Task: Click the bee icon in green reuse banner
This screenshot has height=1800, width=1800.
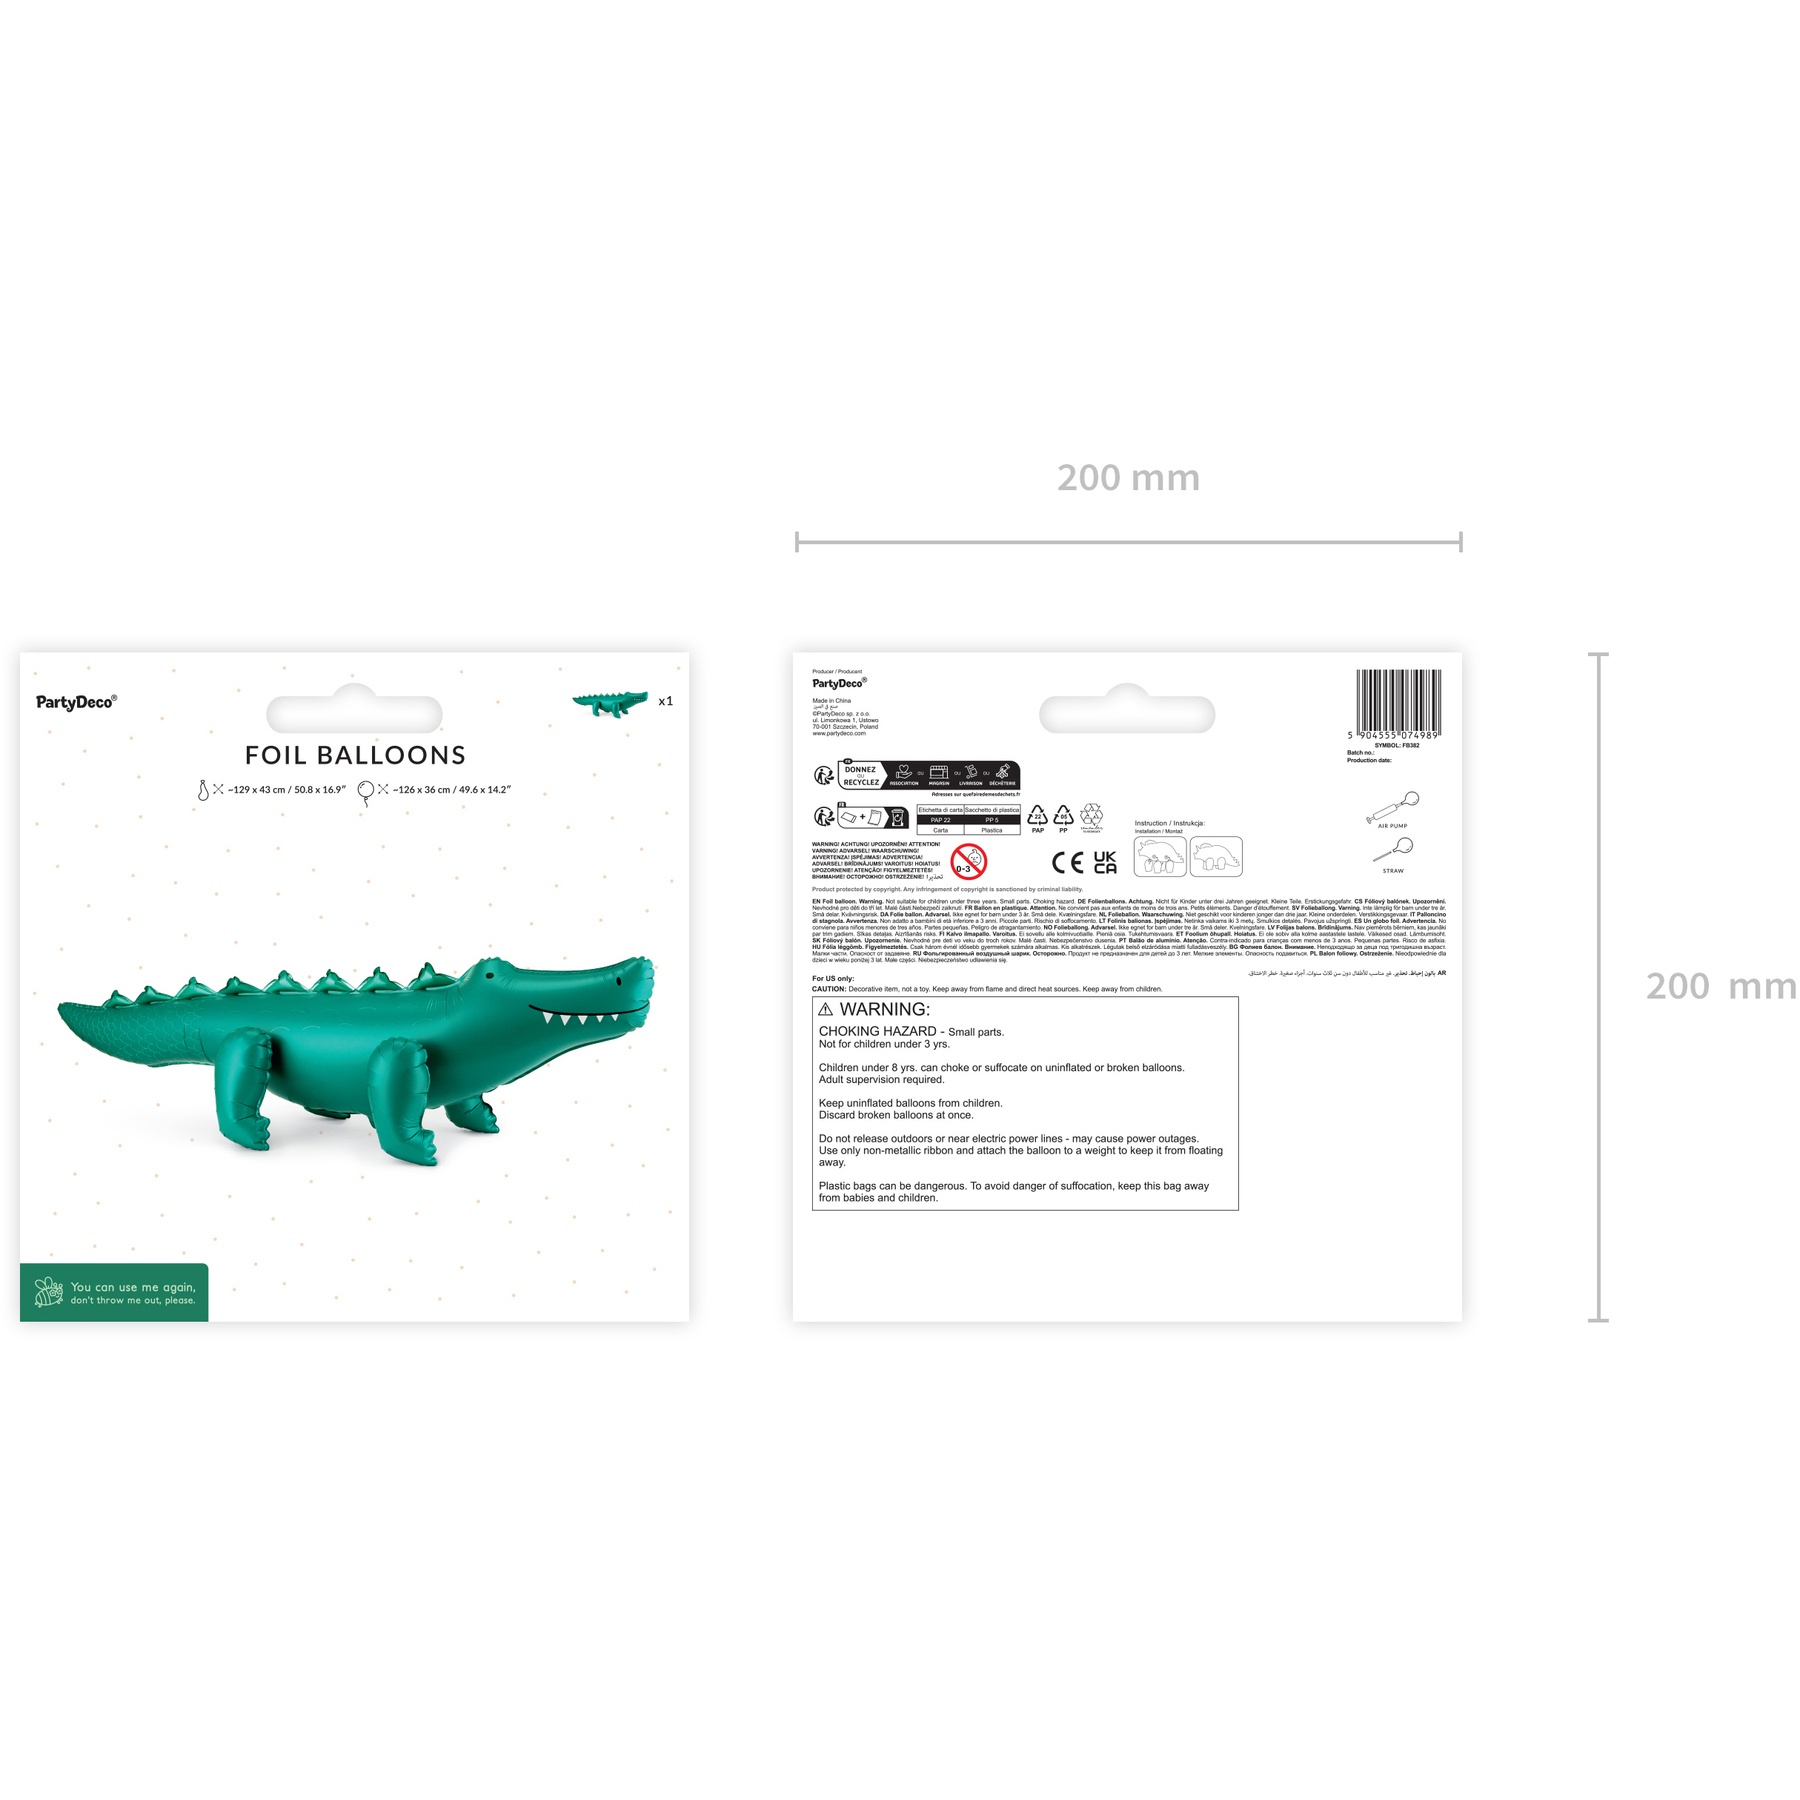Action: tap(48, 1292)
